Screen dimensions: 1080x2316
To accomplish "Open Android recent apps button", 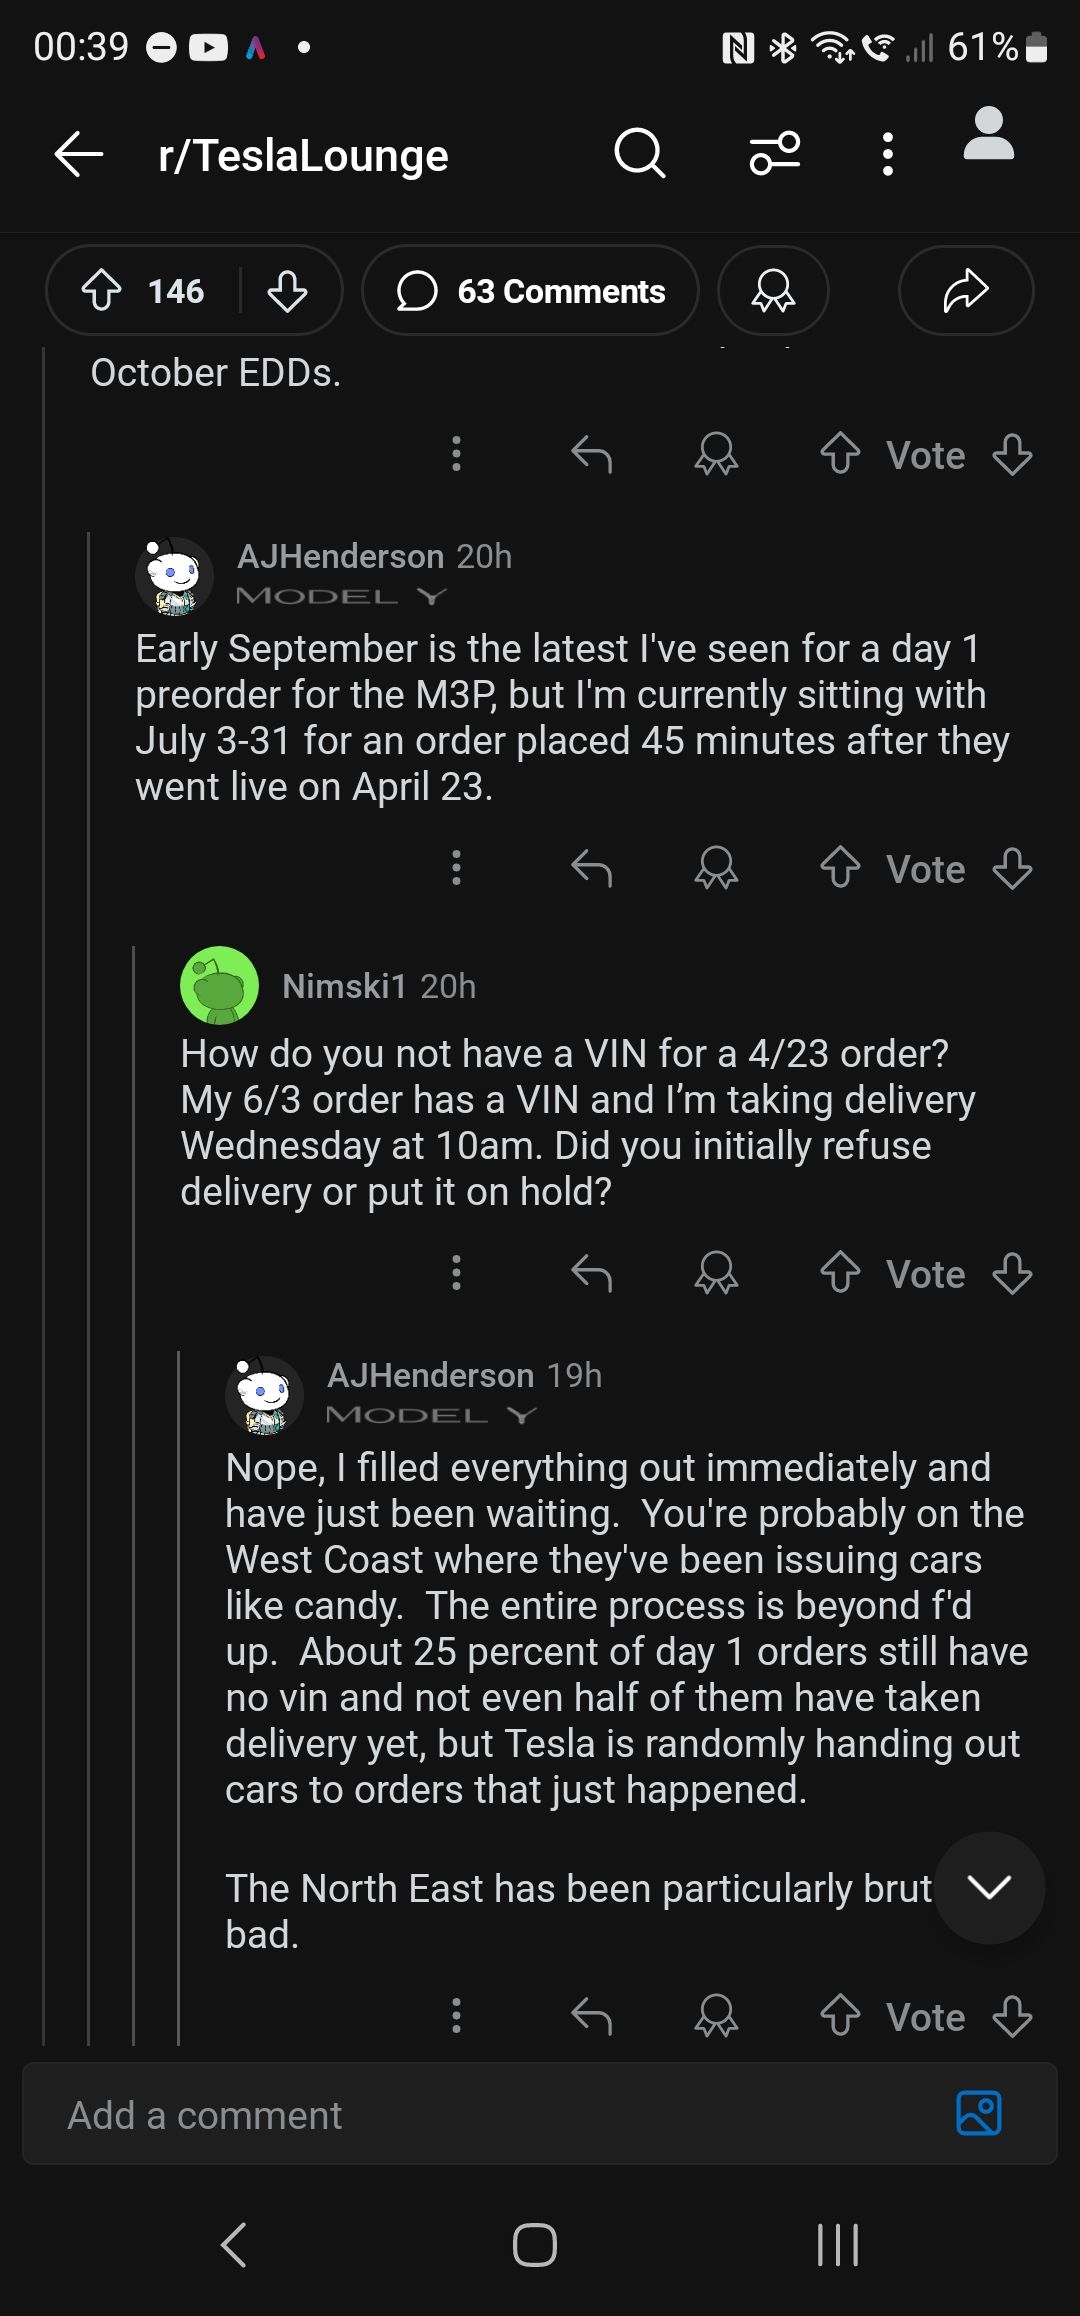I will click(x=837, y=2245).
